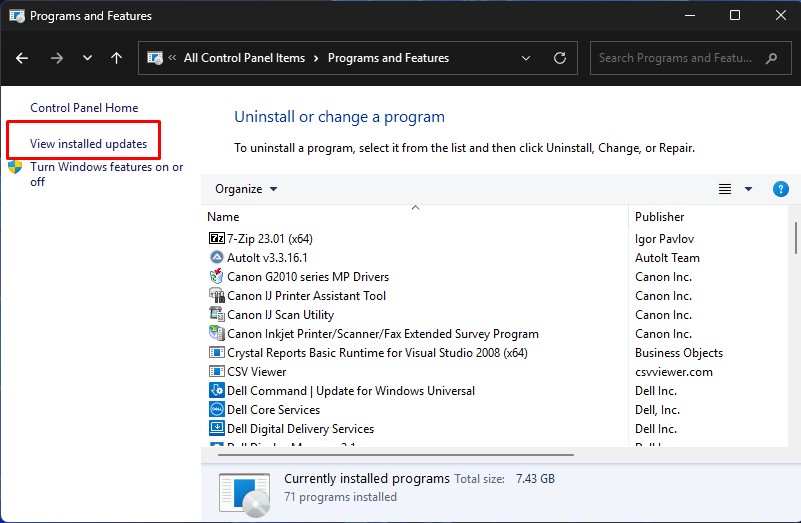Open View installed updates link
The image size is (801, 523).
(88, 144)
